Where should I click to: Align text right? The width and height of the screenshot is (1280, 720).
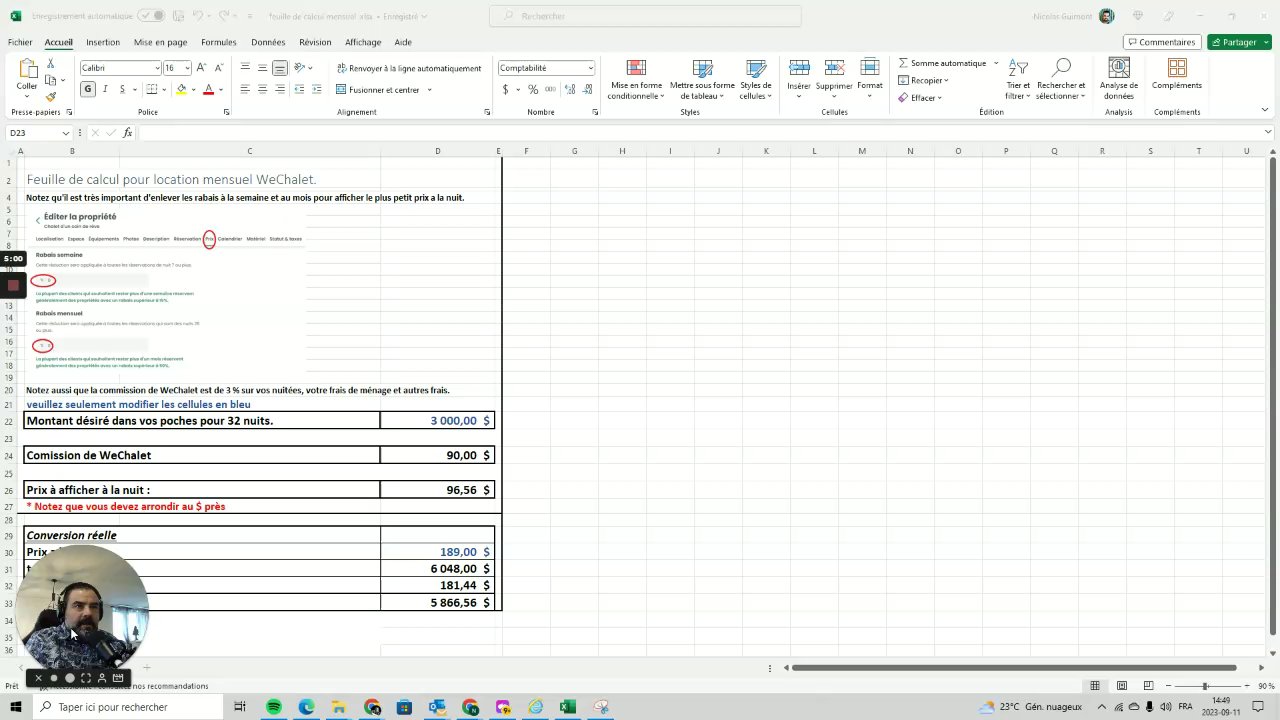(280, 89)
